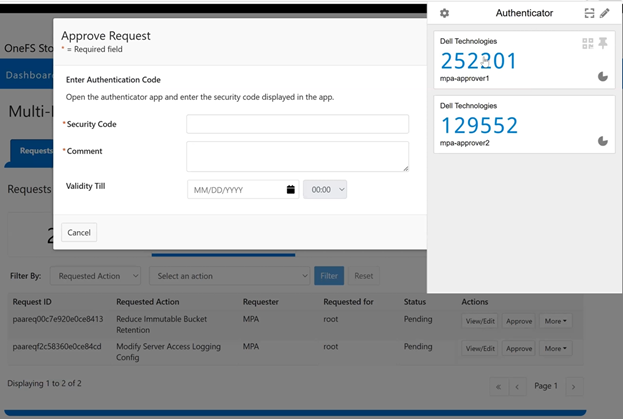Click Approve for Modify Server Access Logging request
This screenshot has height=419, width=623.
[x=518, y=348]
